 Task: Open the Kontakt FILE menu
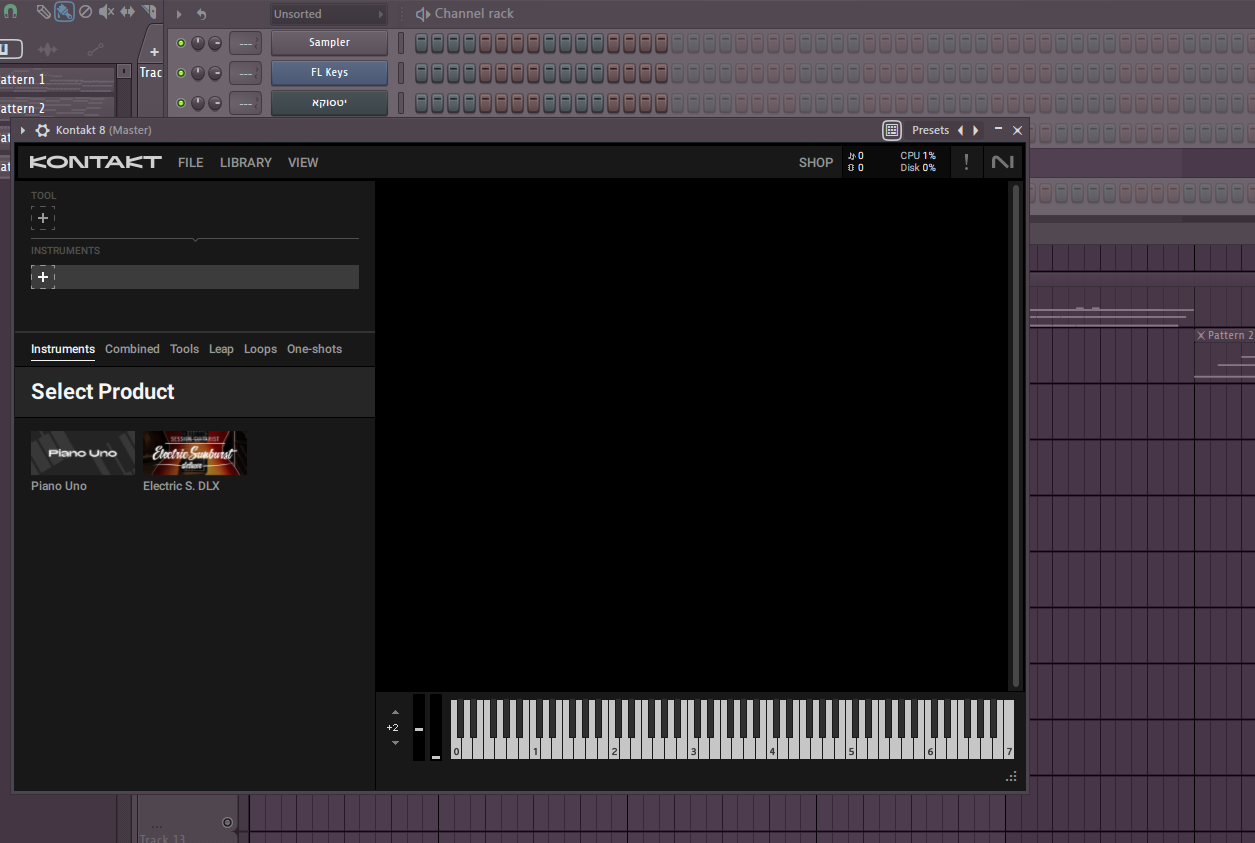coord(190,162)
